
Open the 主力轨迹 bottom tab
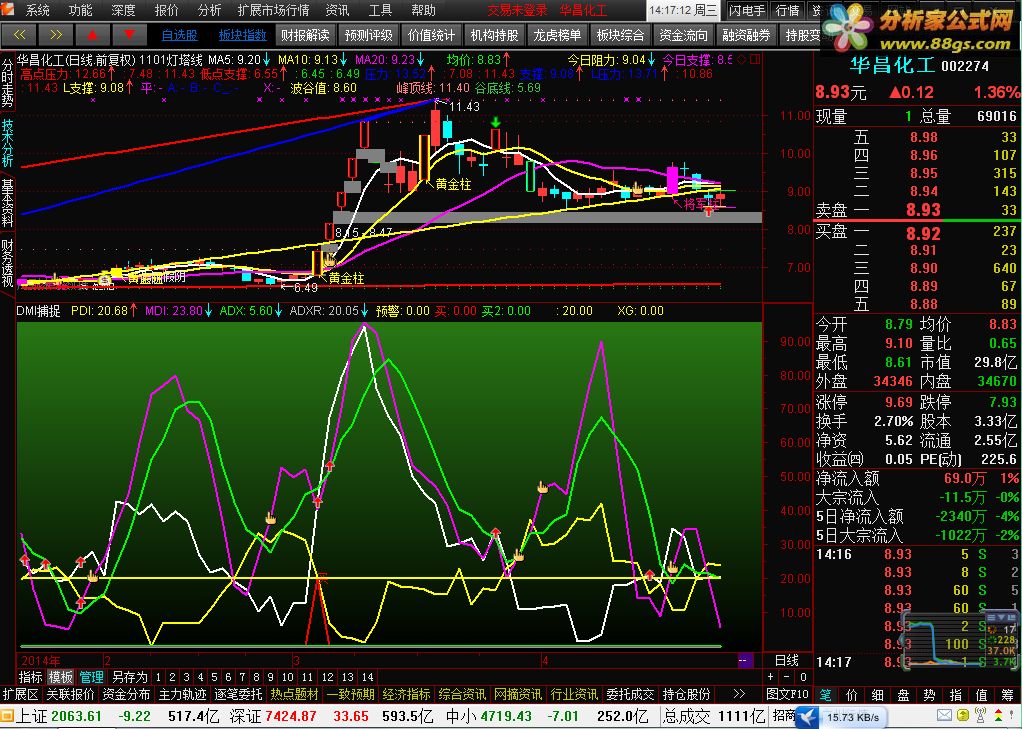coord(182,694)
